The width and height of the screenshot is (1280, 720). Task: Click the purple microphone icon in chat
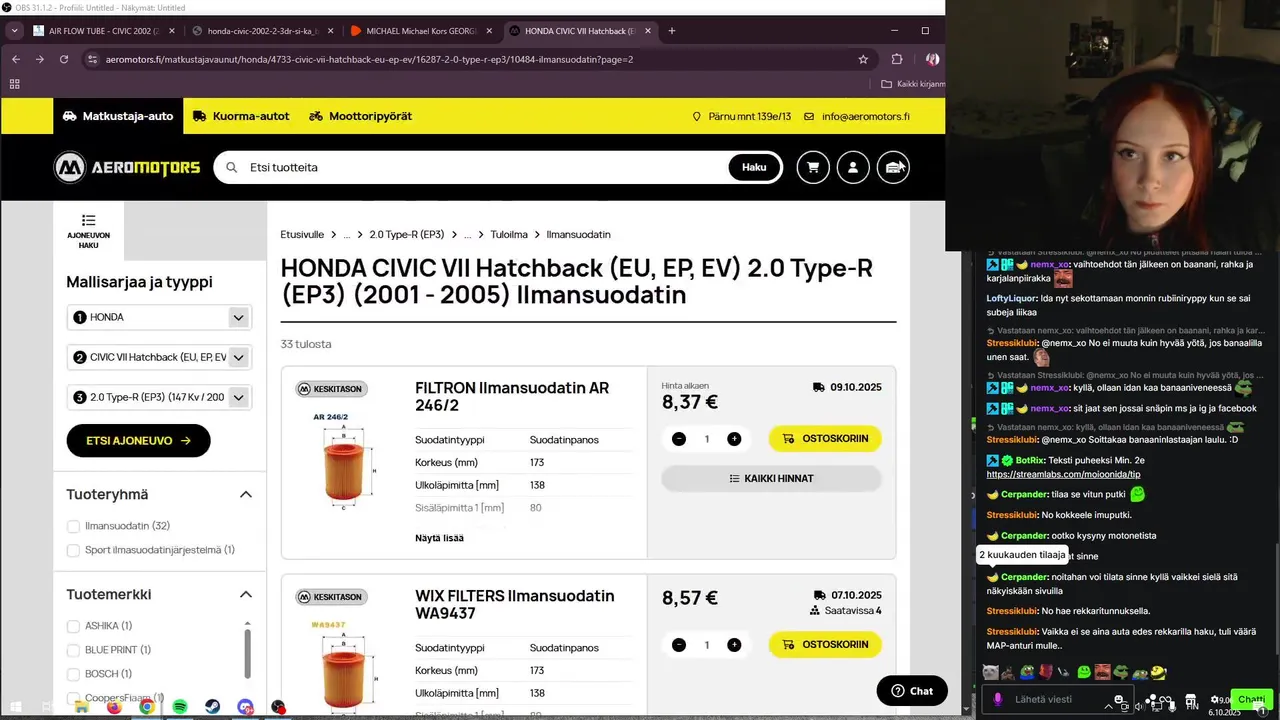pyautogui.click(x=997, y=700)
